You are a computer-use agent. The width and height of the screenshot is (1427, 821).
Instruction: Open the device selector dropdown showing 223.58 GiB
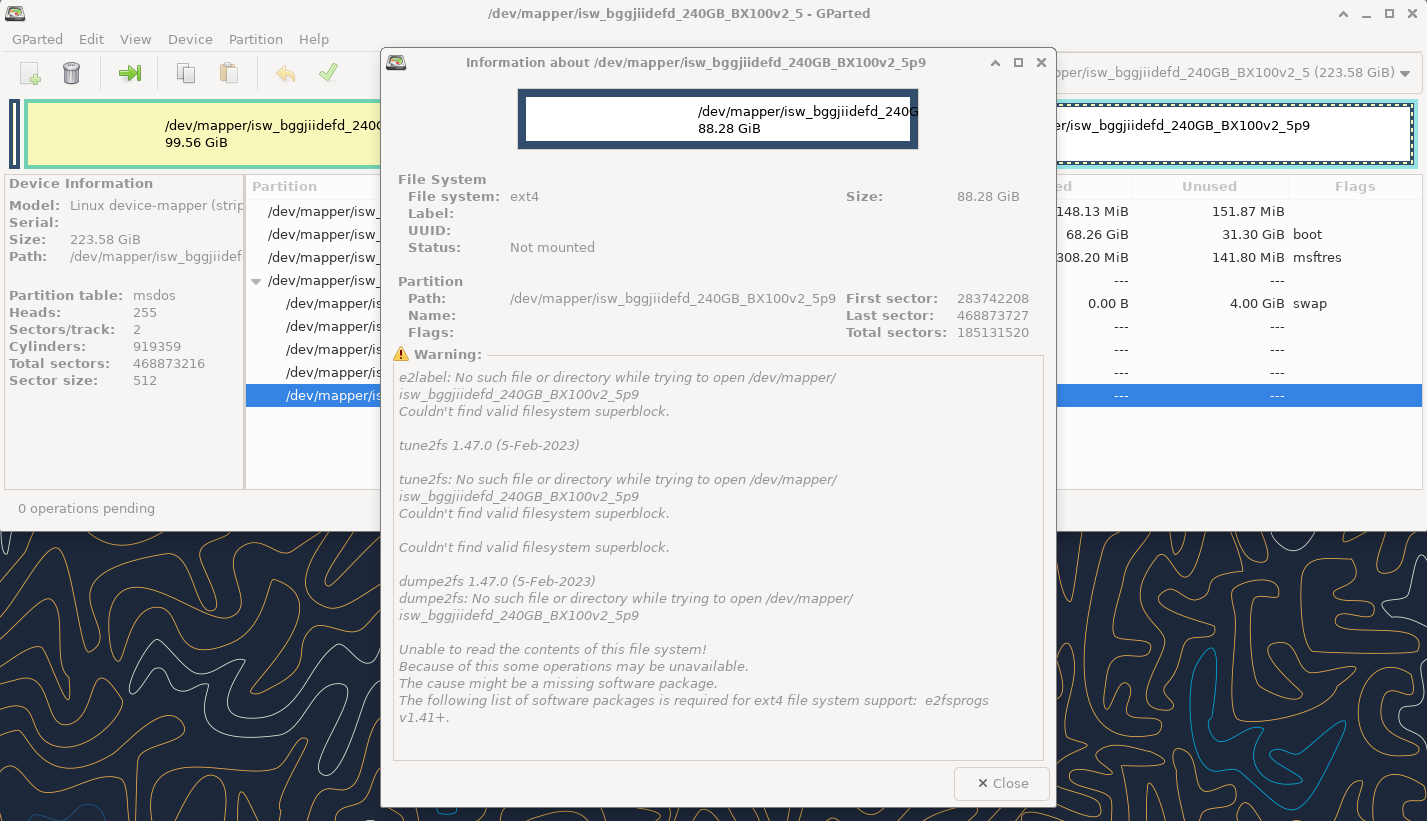(1237, 73)
